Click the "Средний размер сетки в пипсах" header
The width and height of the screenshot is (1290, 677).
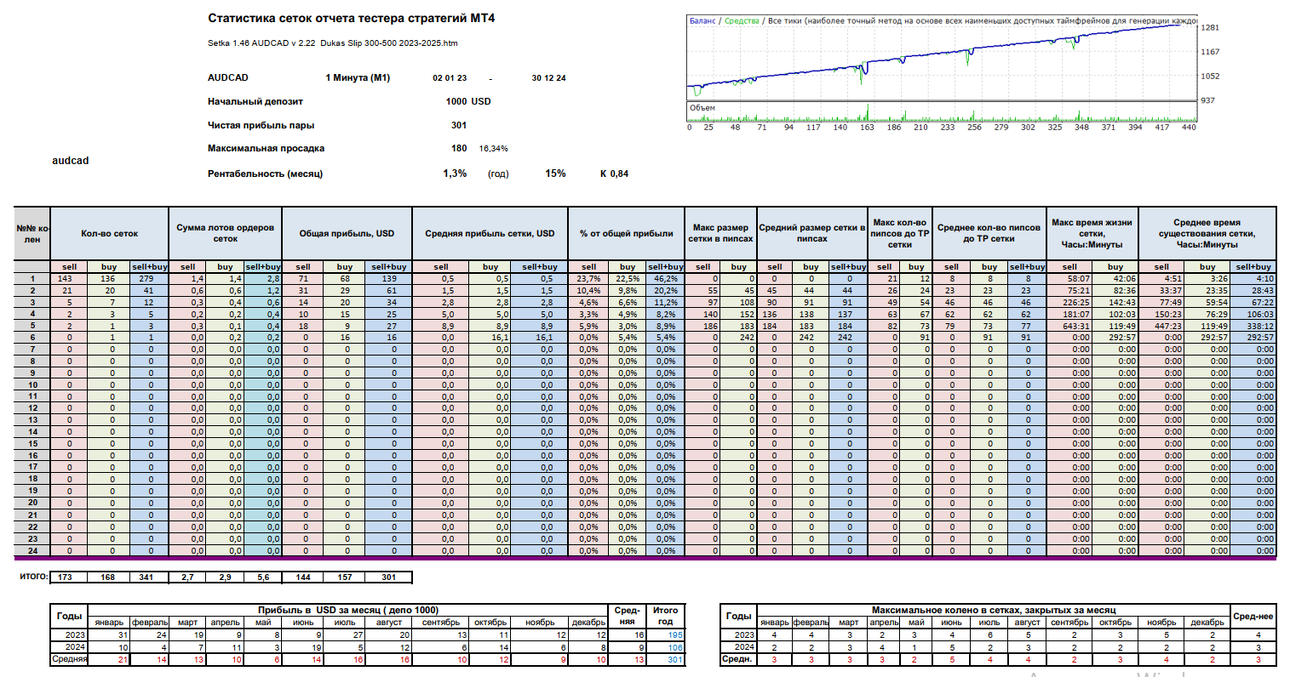pyautogui.click(x=811, y=233)
